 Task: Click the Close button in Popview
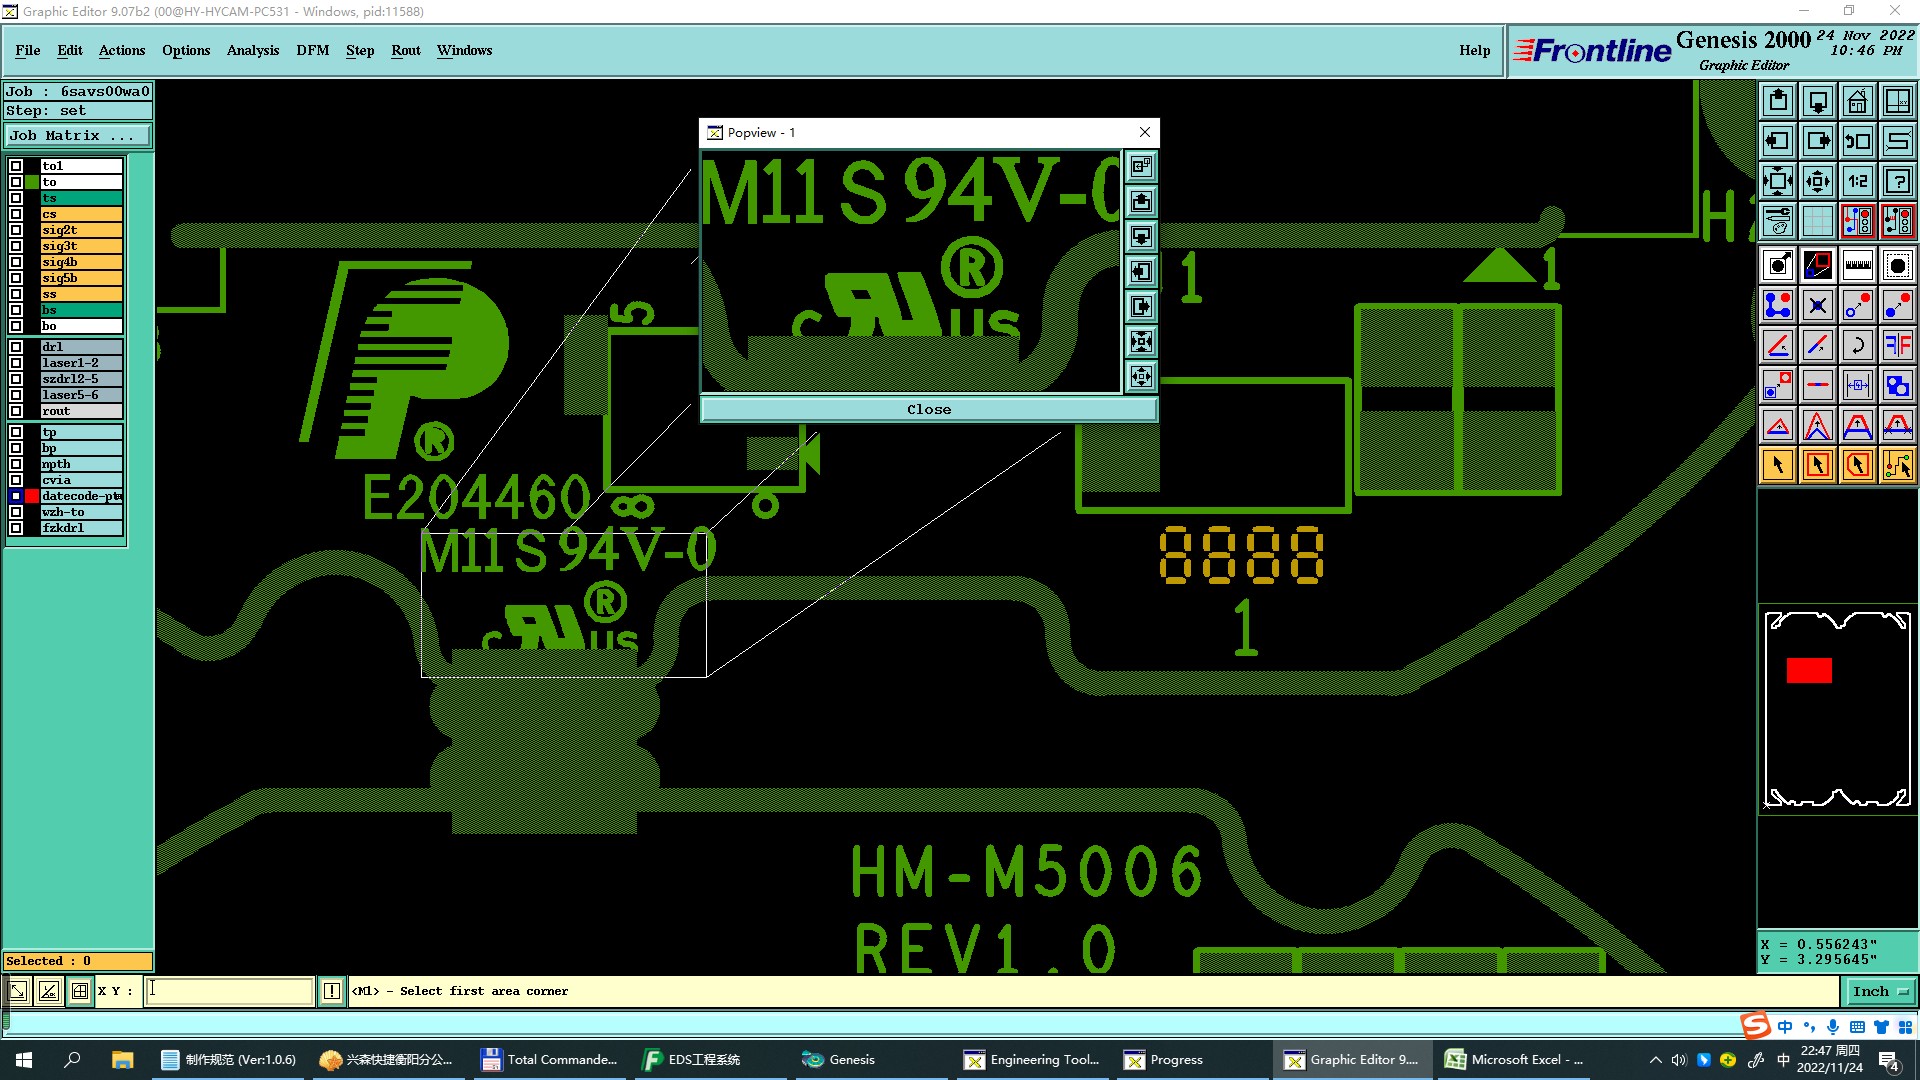pyautogui.click(x=928, y=409)
